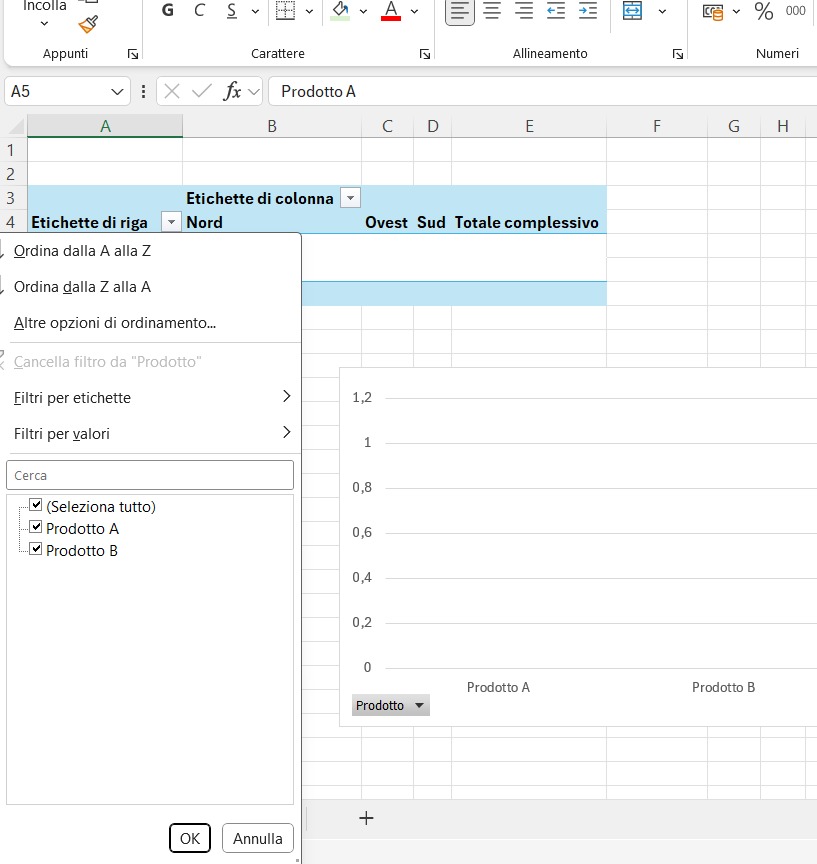Apply bold formatting with the G button

(x=167, y=11)
